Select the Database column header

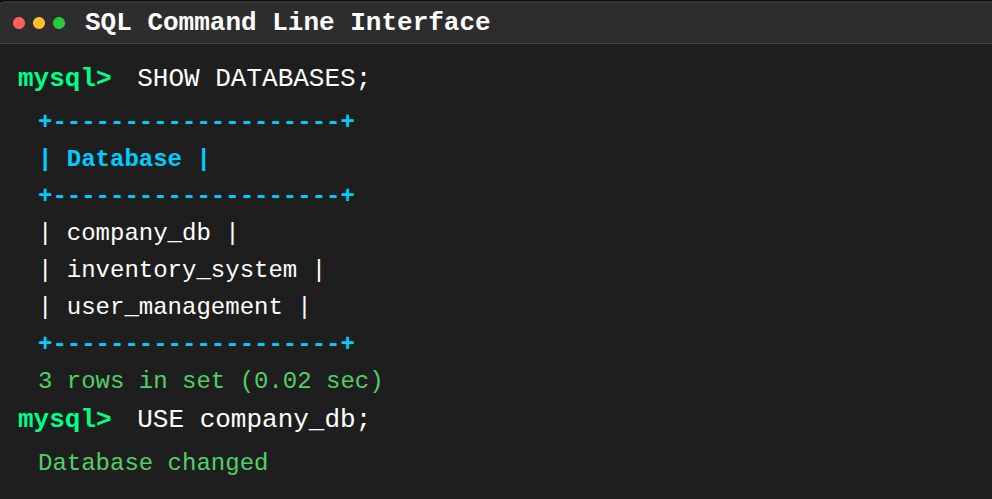tap(124, 158)
